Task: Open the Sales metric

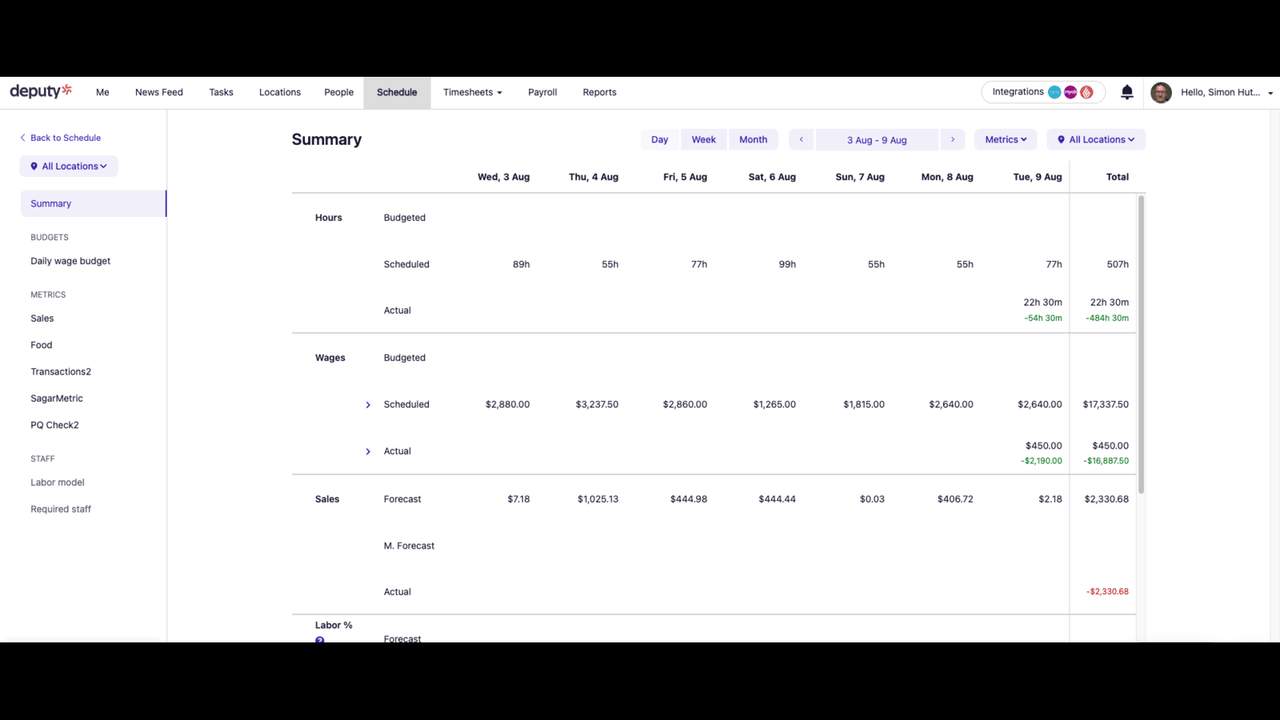Action: tap(42, 318)
